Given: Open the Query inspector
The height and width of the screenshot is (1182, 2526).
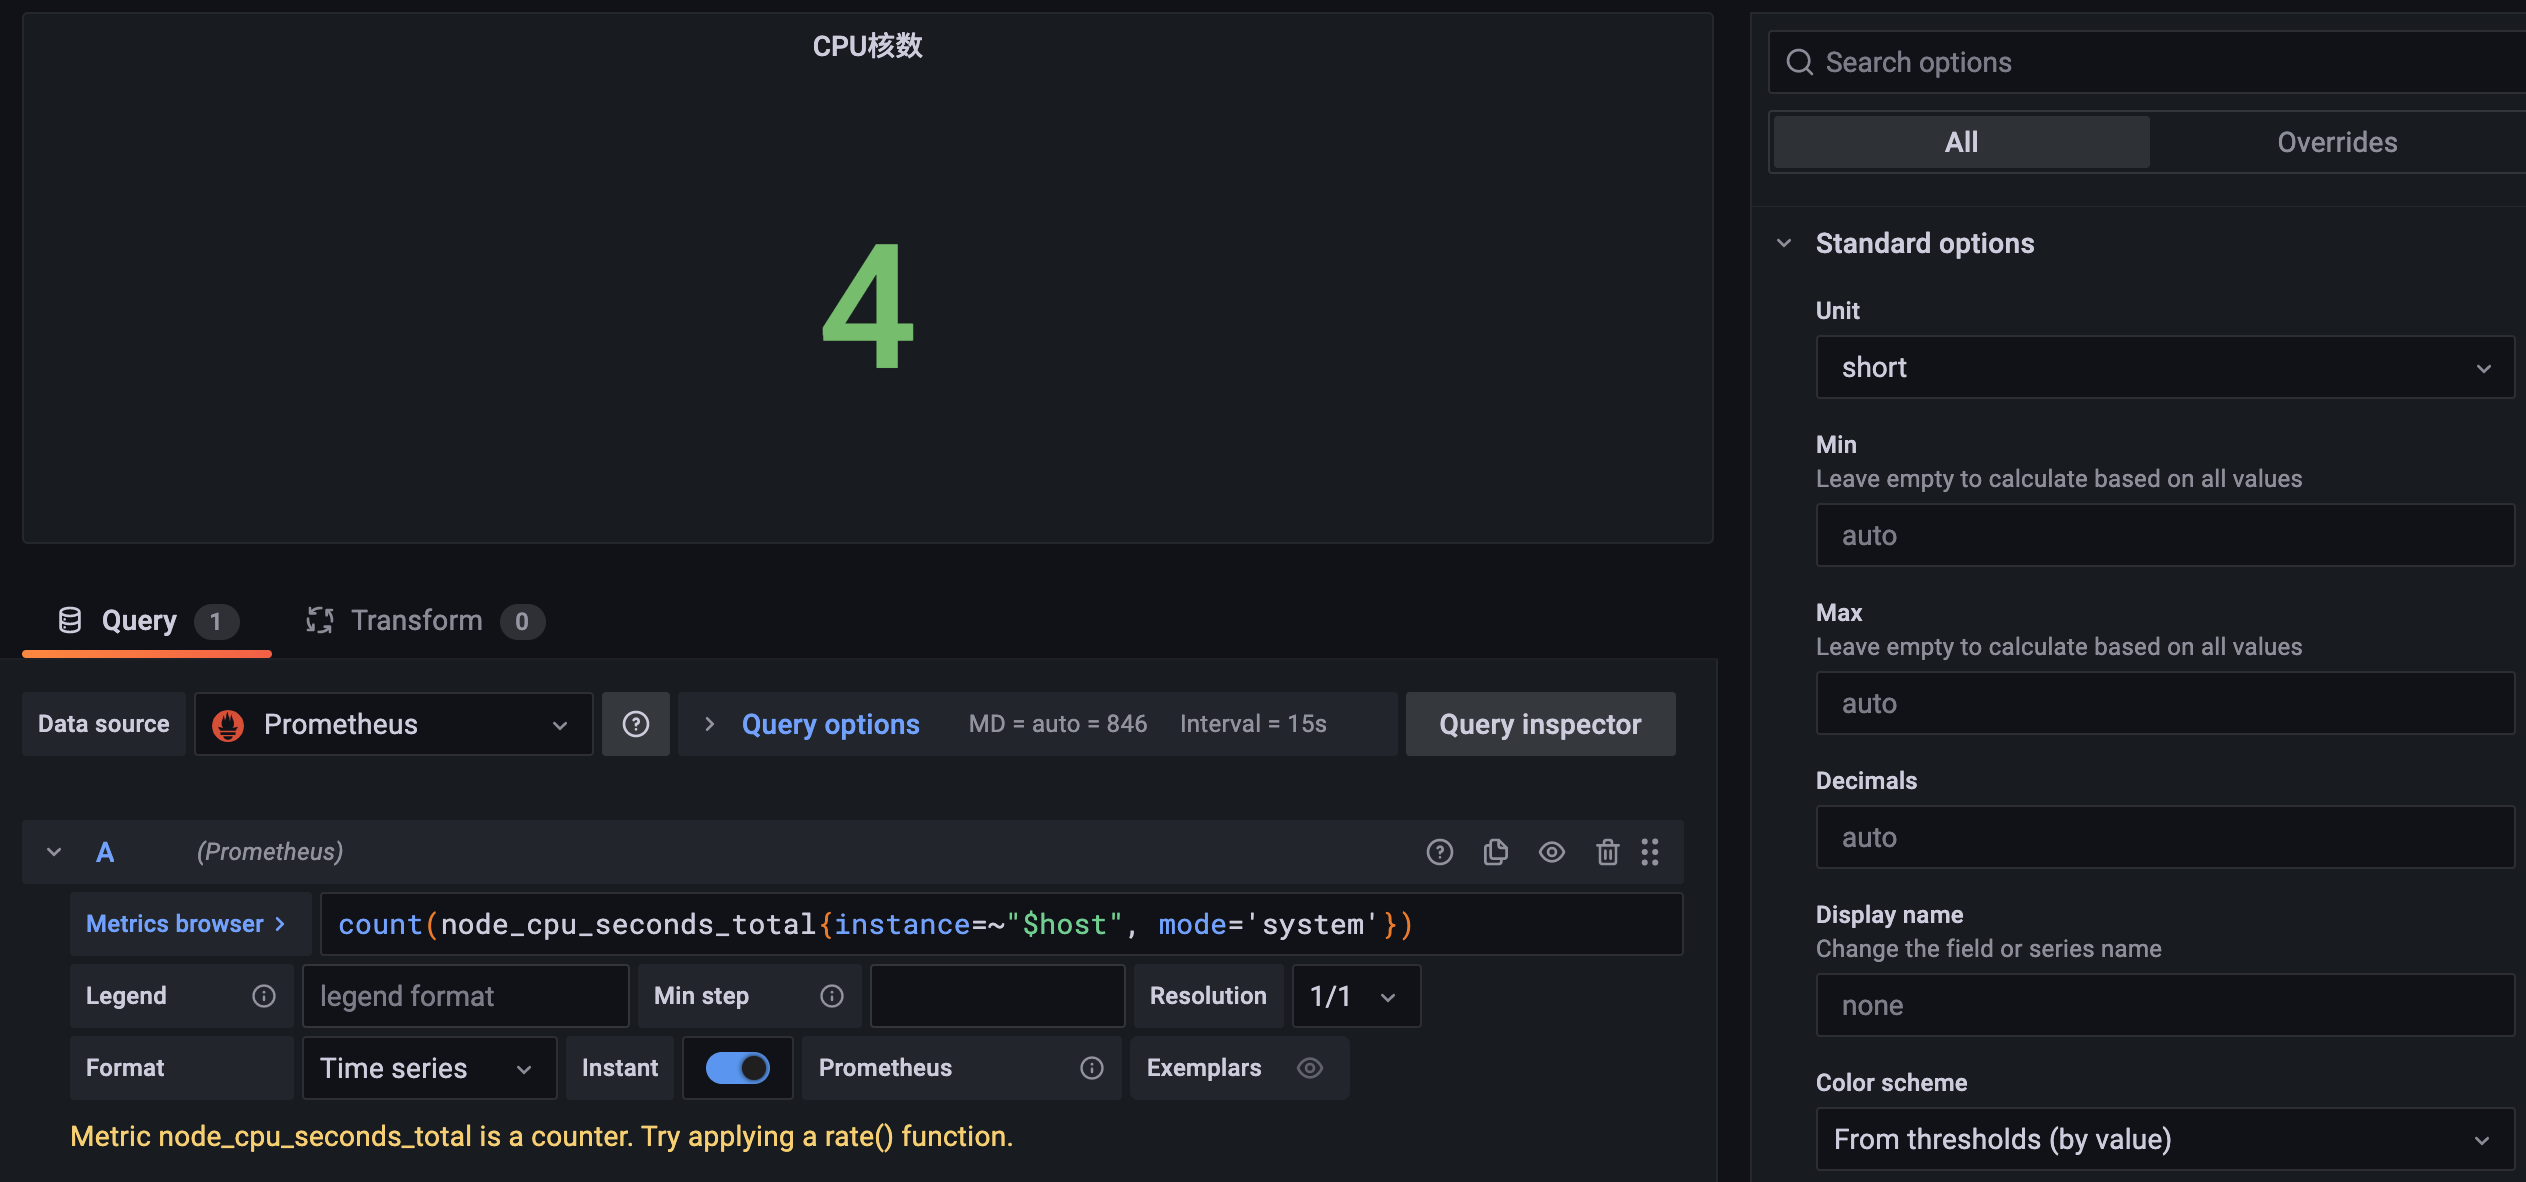Looking at the screenshot, I should (1540, 724).
